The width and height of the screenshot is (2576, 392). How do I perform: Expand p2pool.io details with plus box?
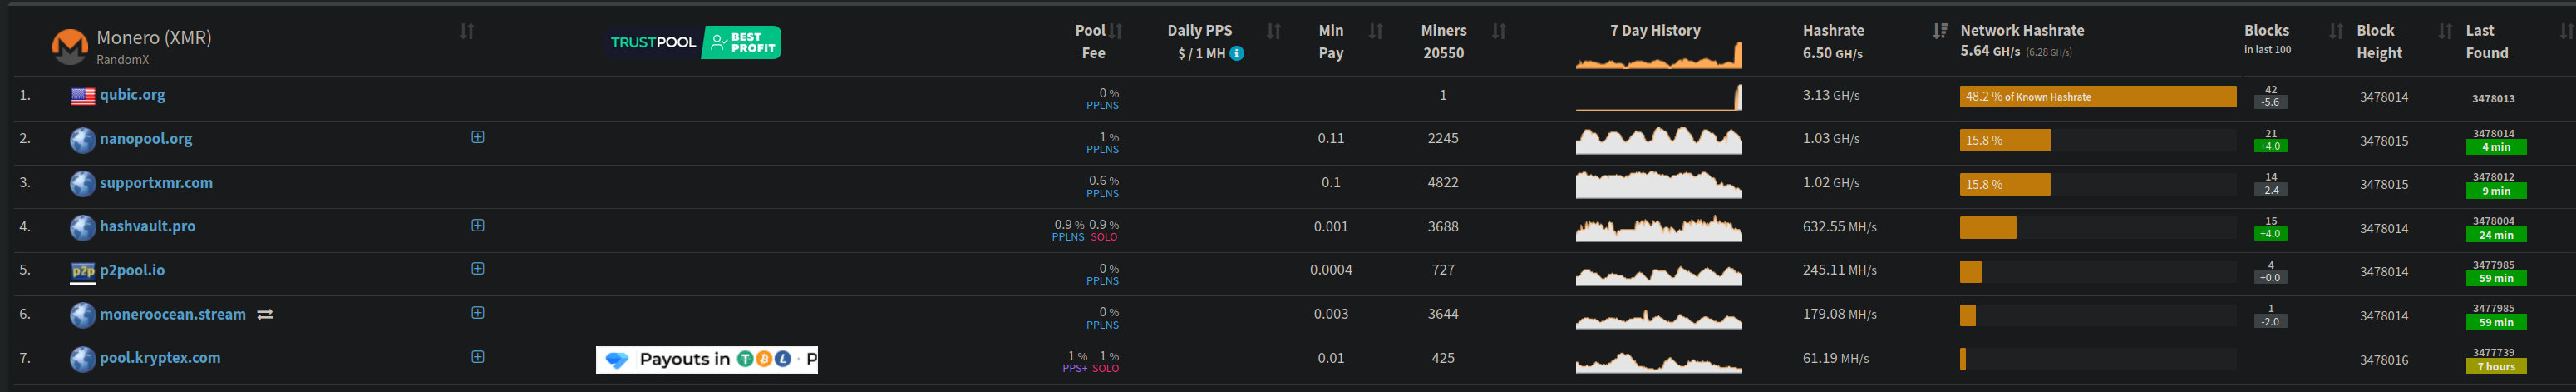click(478, 269)
